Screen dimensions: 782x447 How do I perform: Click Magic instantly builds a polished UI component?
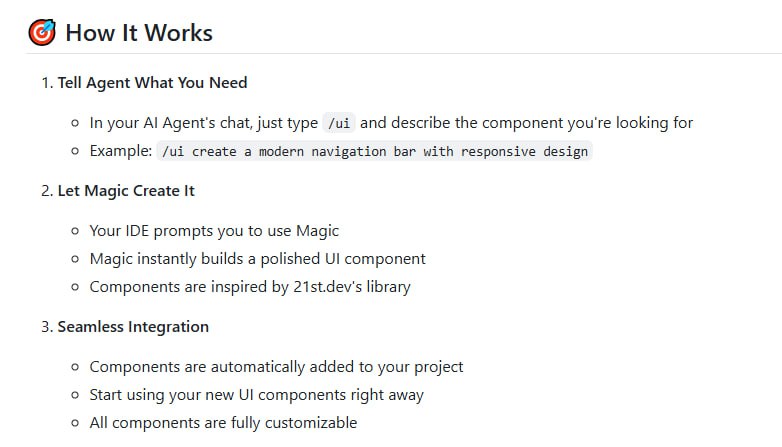tap(257, 259)
